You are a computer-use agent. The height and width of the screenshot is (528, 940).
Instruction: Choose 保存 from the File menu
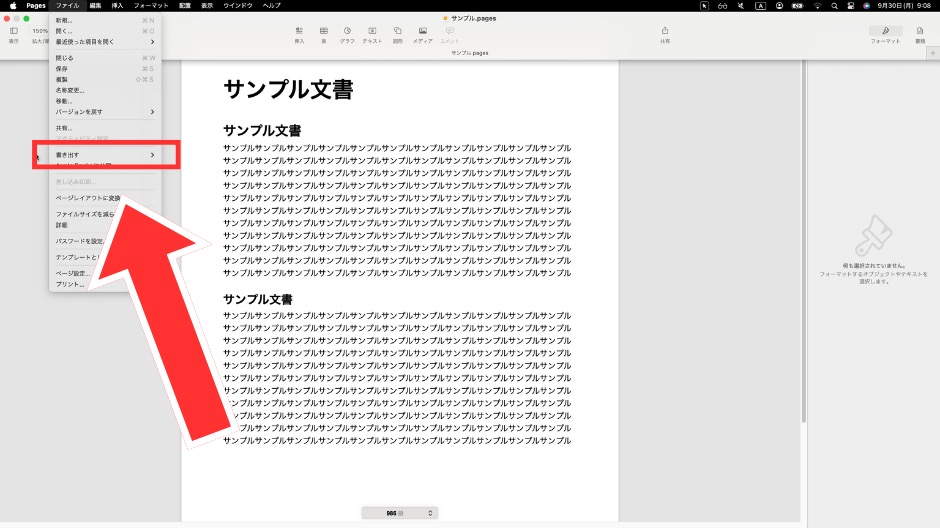click(105, 69)
